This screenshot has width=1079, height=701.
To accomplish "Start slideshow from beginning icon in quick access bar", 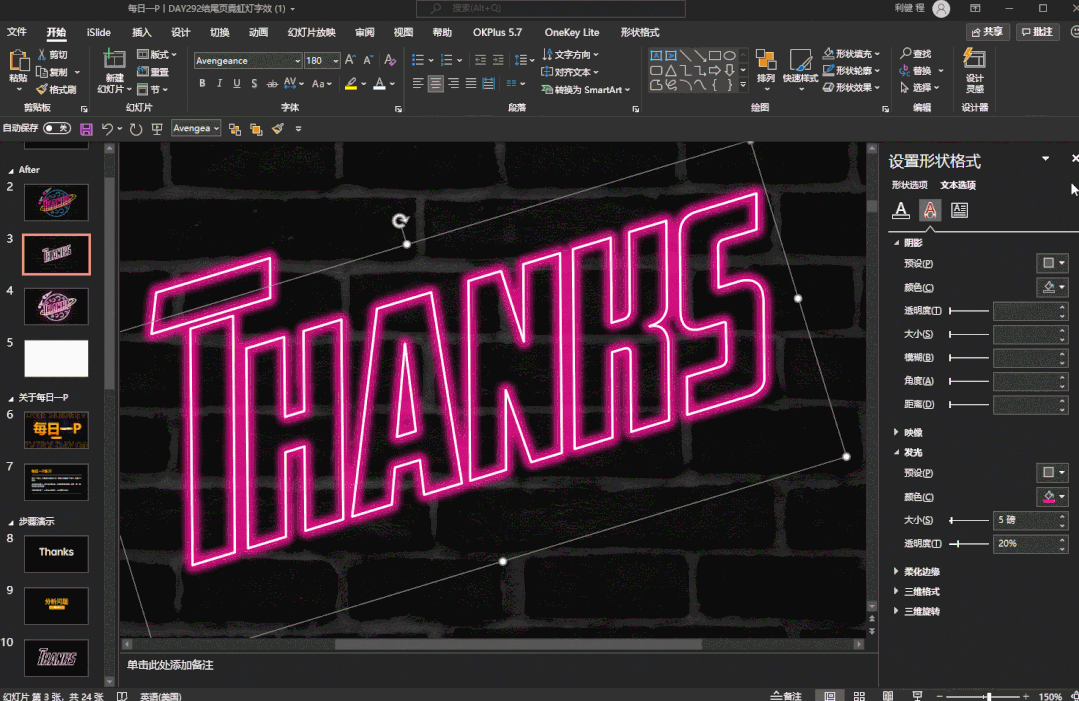I will pyautogui.click(x=157, y=129).
